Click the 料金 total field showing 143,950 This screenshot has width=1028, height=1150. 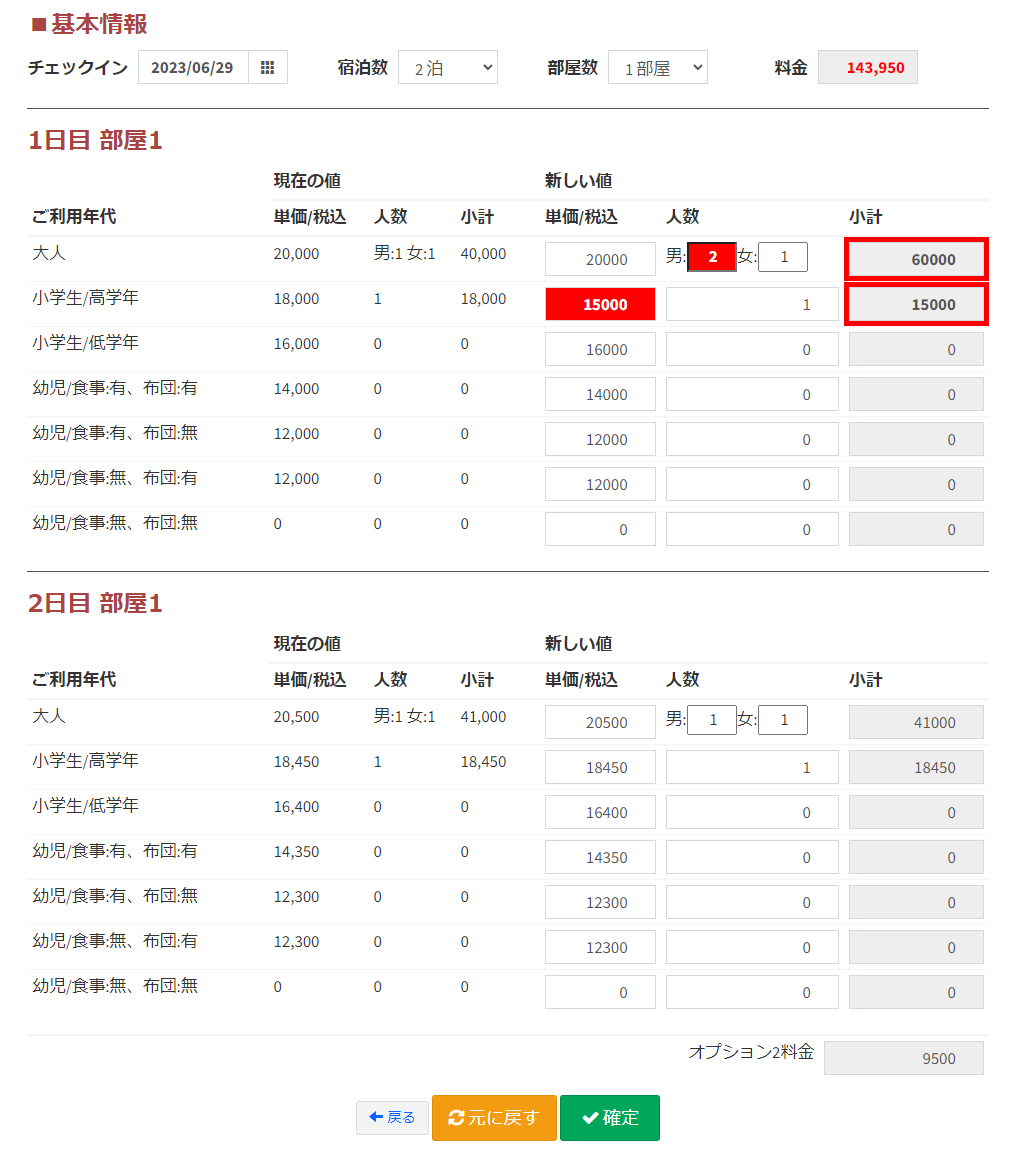(867, 67)
